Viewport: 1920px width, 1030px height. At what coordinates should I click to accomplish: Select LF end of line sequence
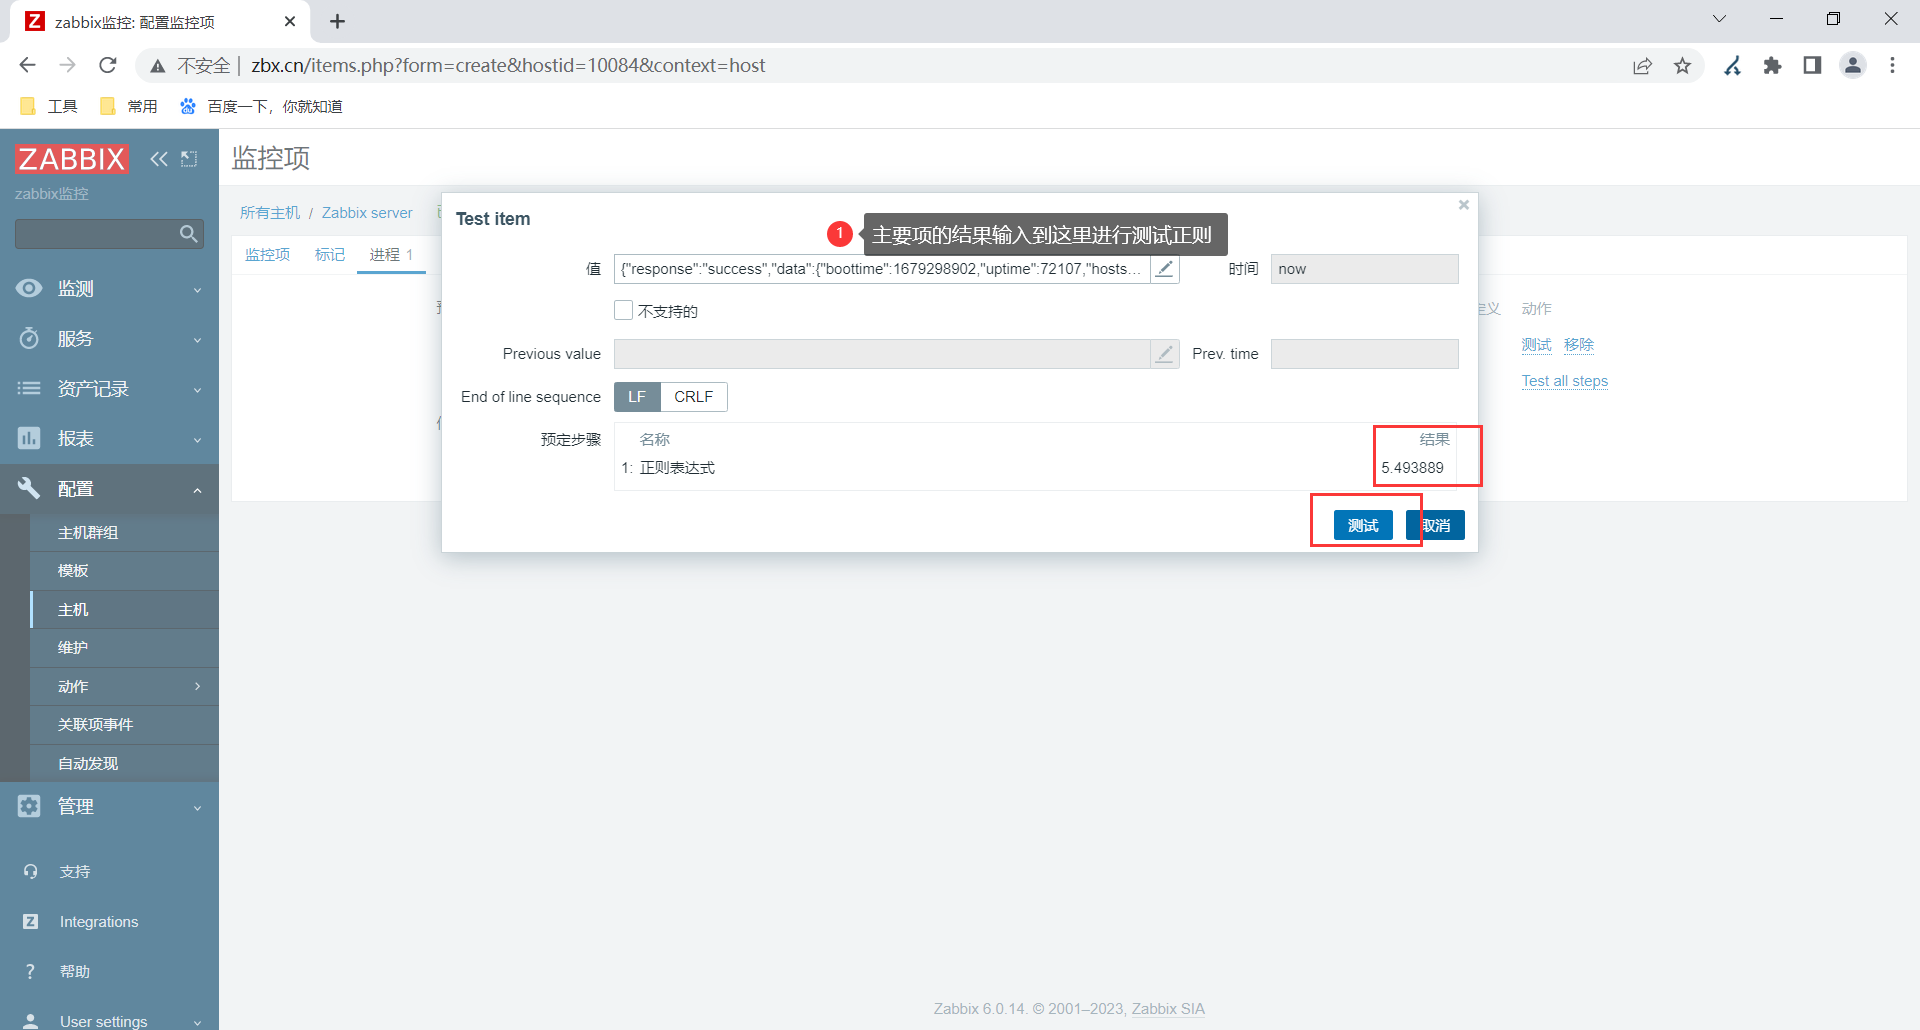click(637, 397)
